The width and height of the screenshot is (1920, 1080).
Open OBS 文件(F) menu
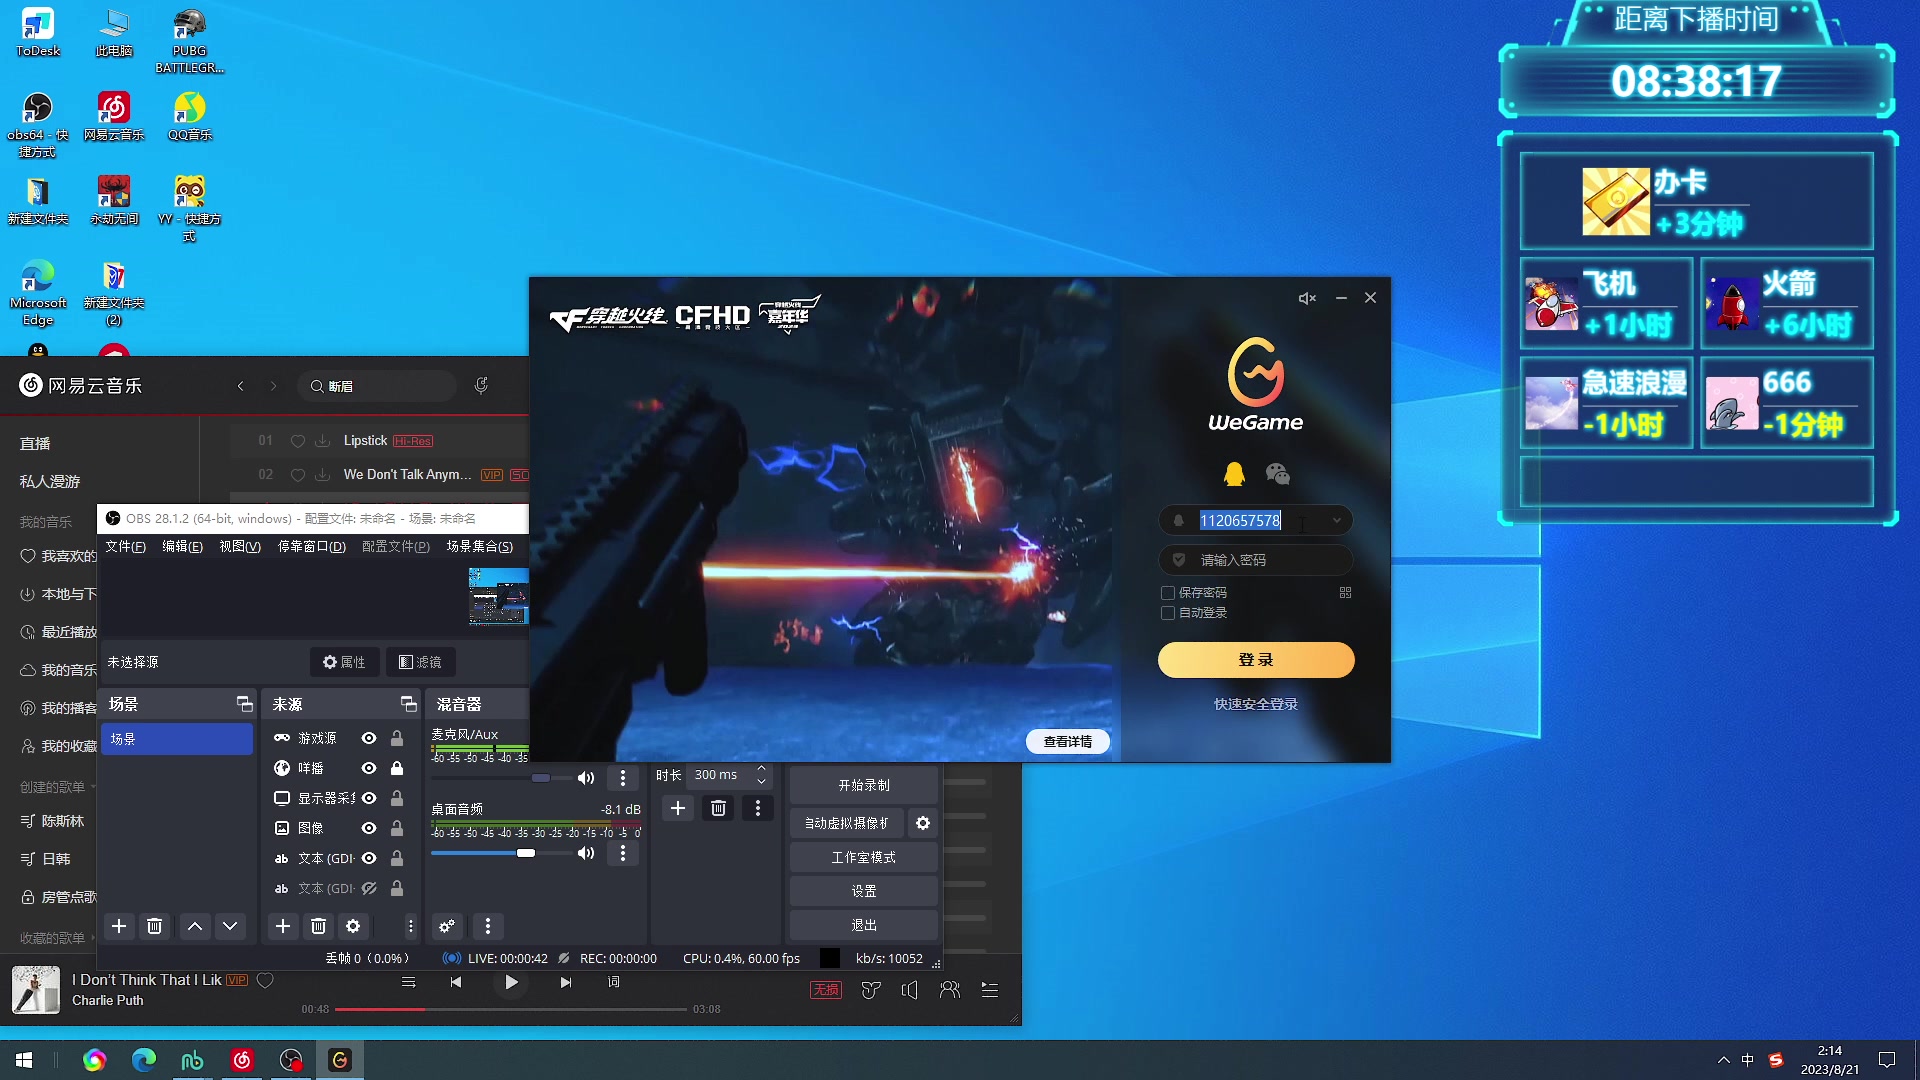tap(125, 546)
